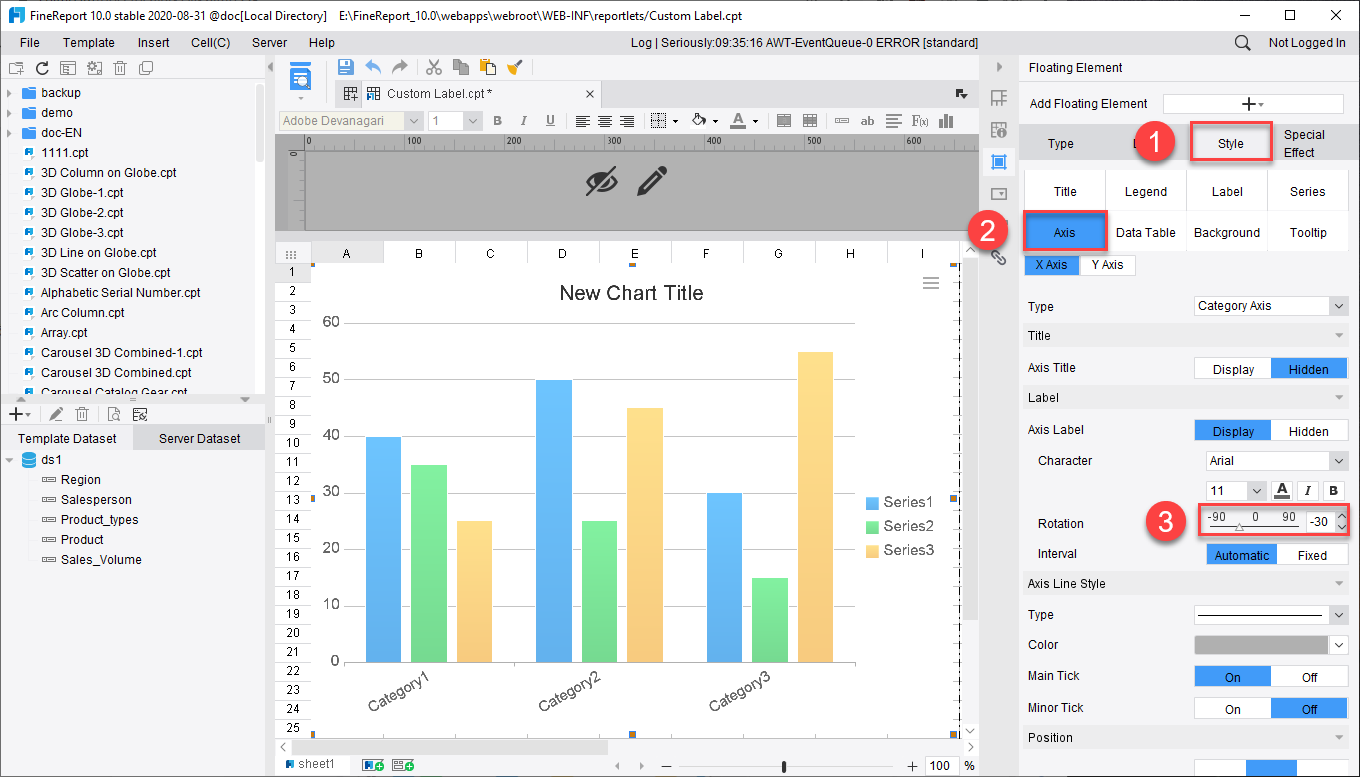The image size is (1360, 777).
Task: Switch axis label display to Hidden
Action: (x=1309, y=430)
